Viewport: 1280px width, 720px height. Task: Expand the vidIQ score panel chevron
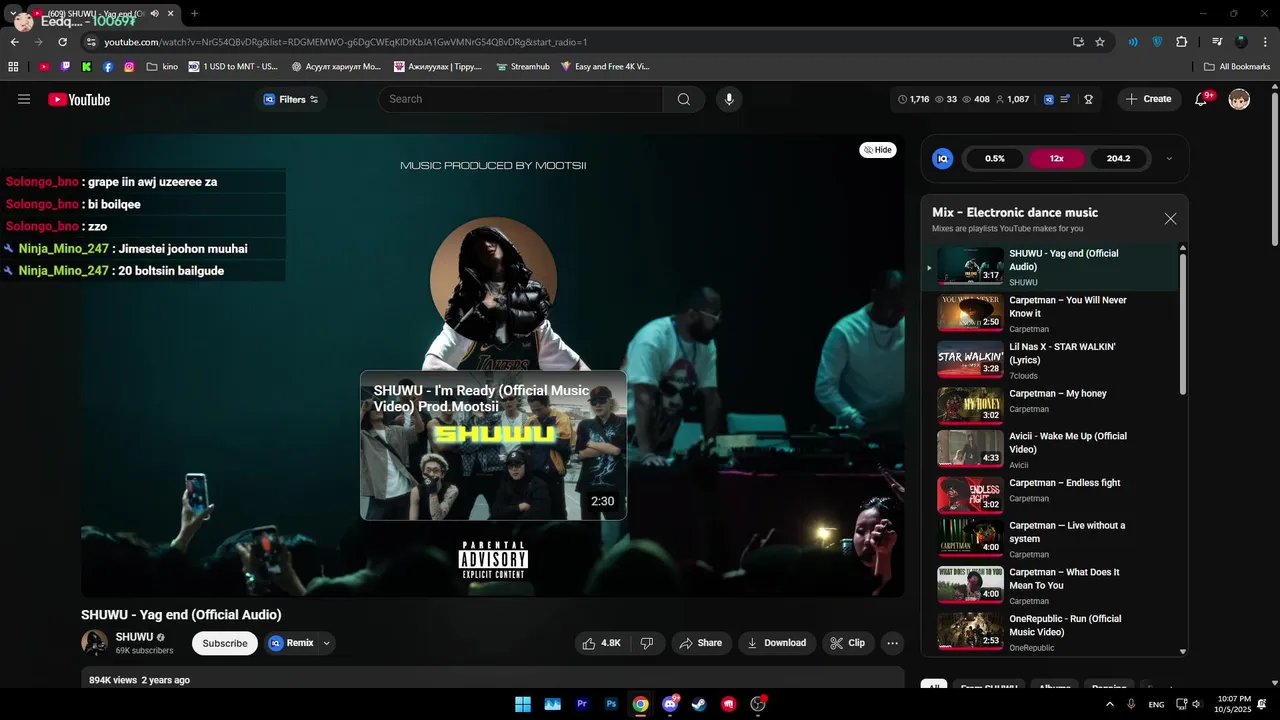click(x=1169, y=158)
